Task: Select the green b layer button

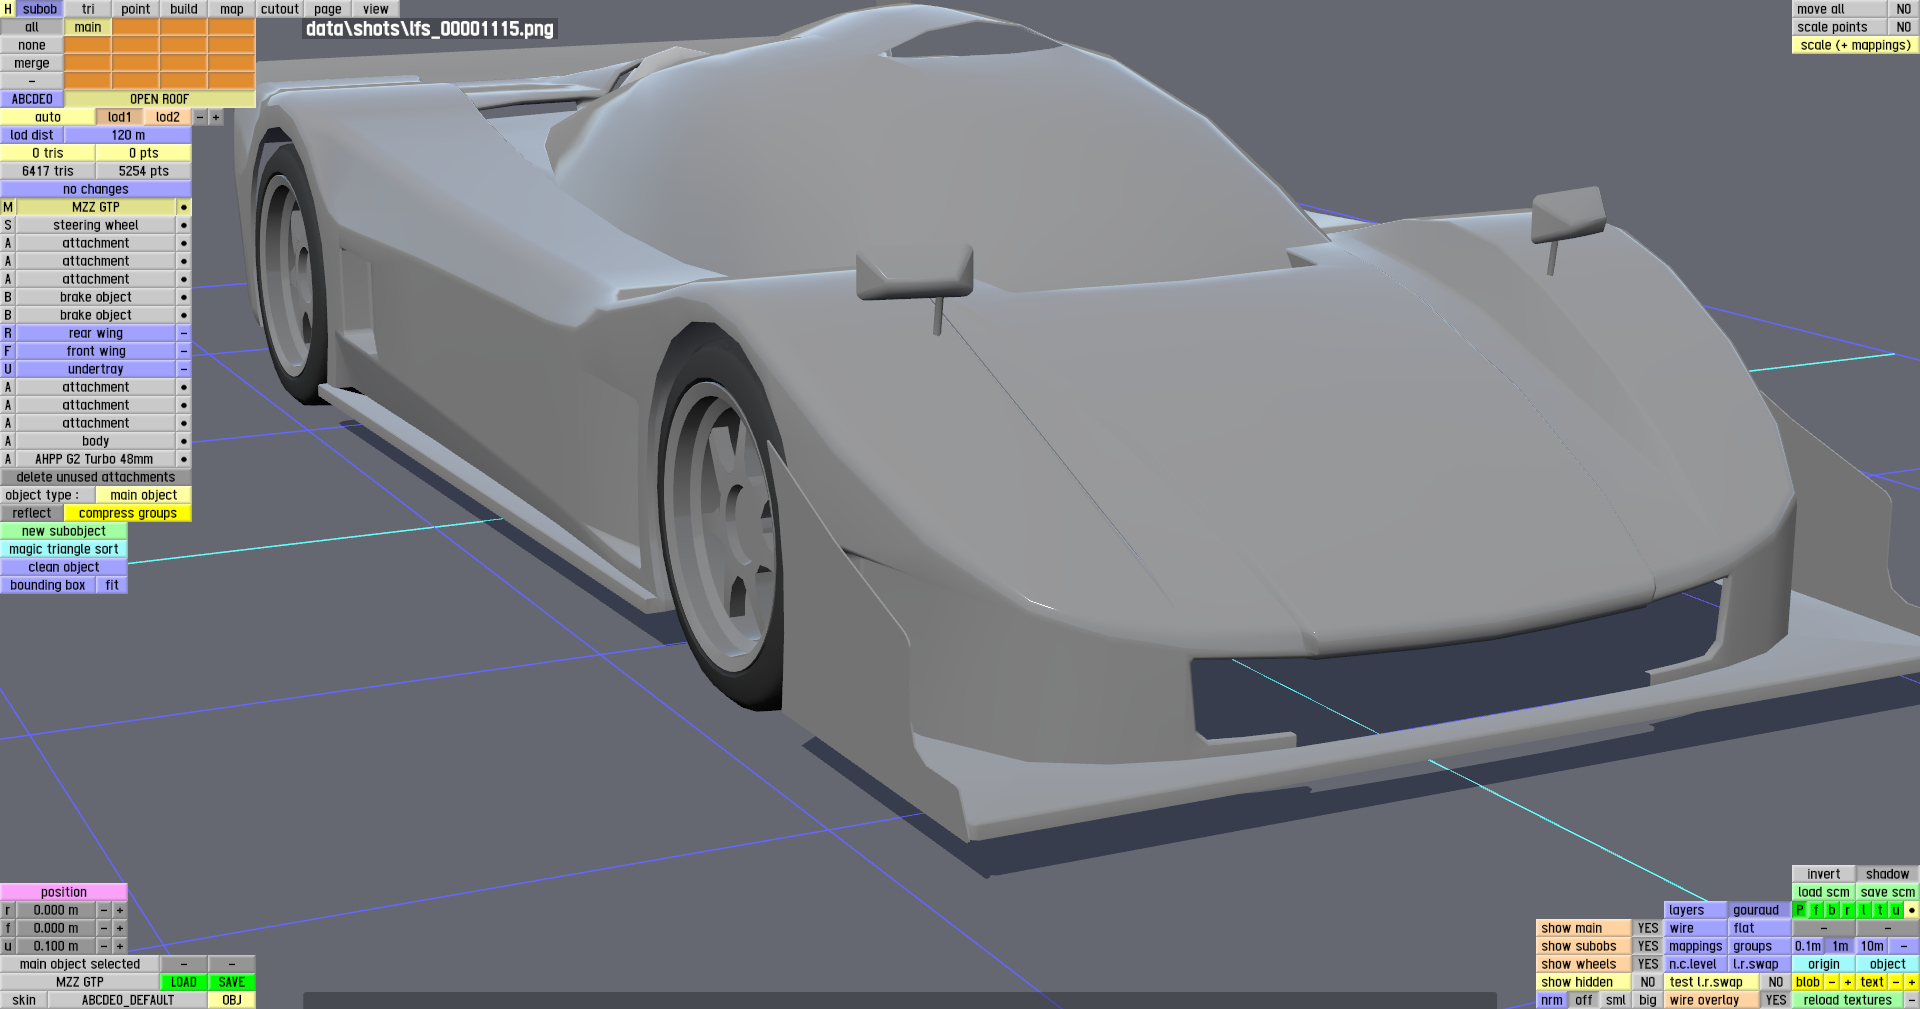Action: 1832,910
